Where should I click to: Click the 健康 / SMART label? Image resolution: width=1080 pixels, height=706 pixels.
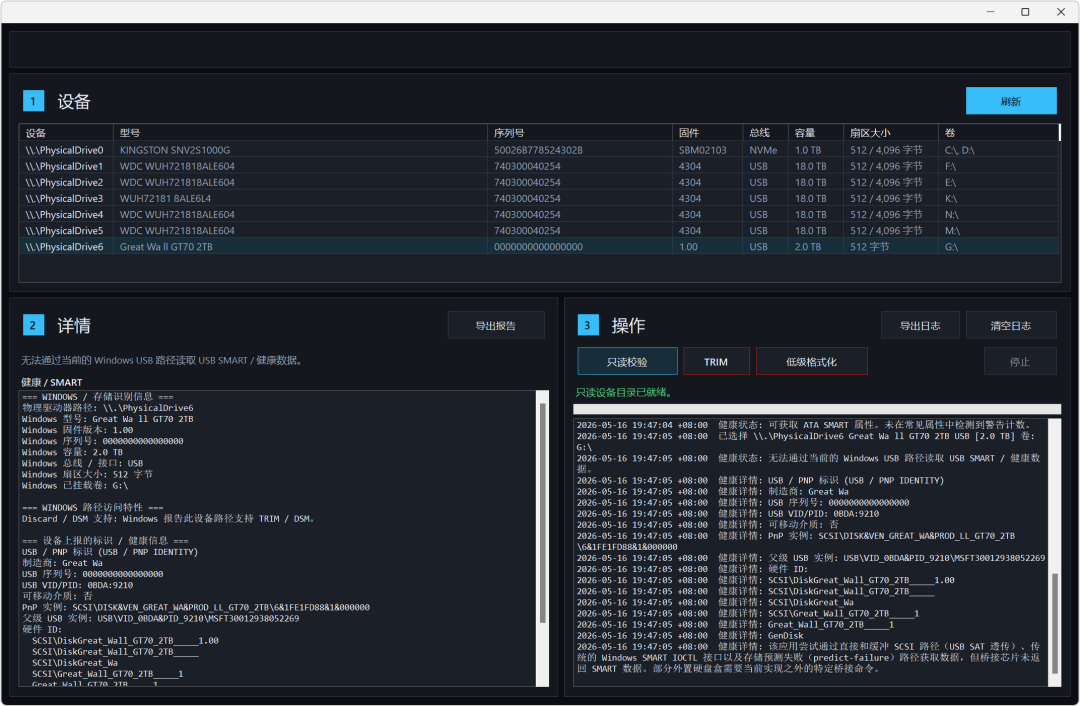click(x=52, y=382)
